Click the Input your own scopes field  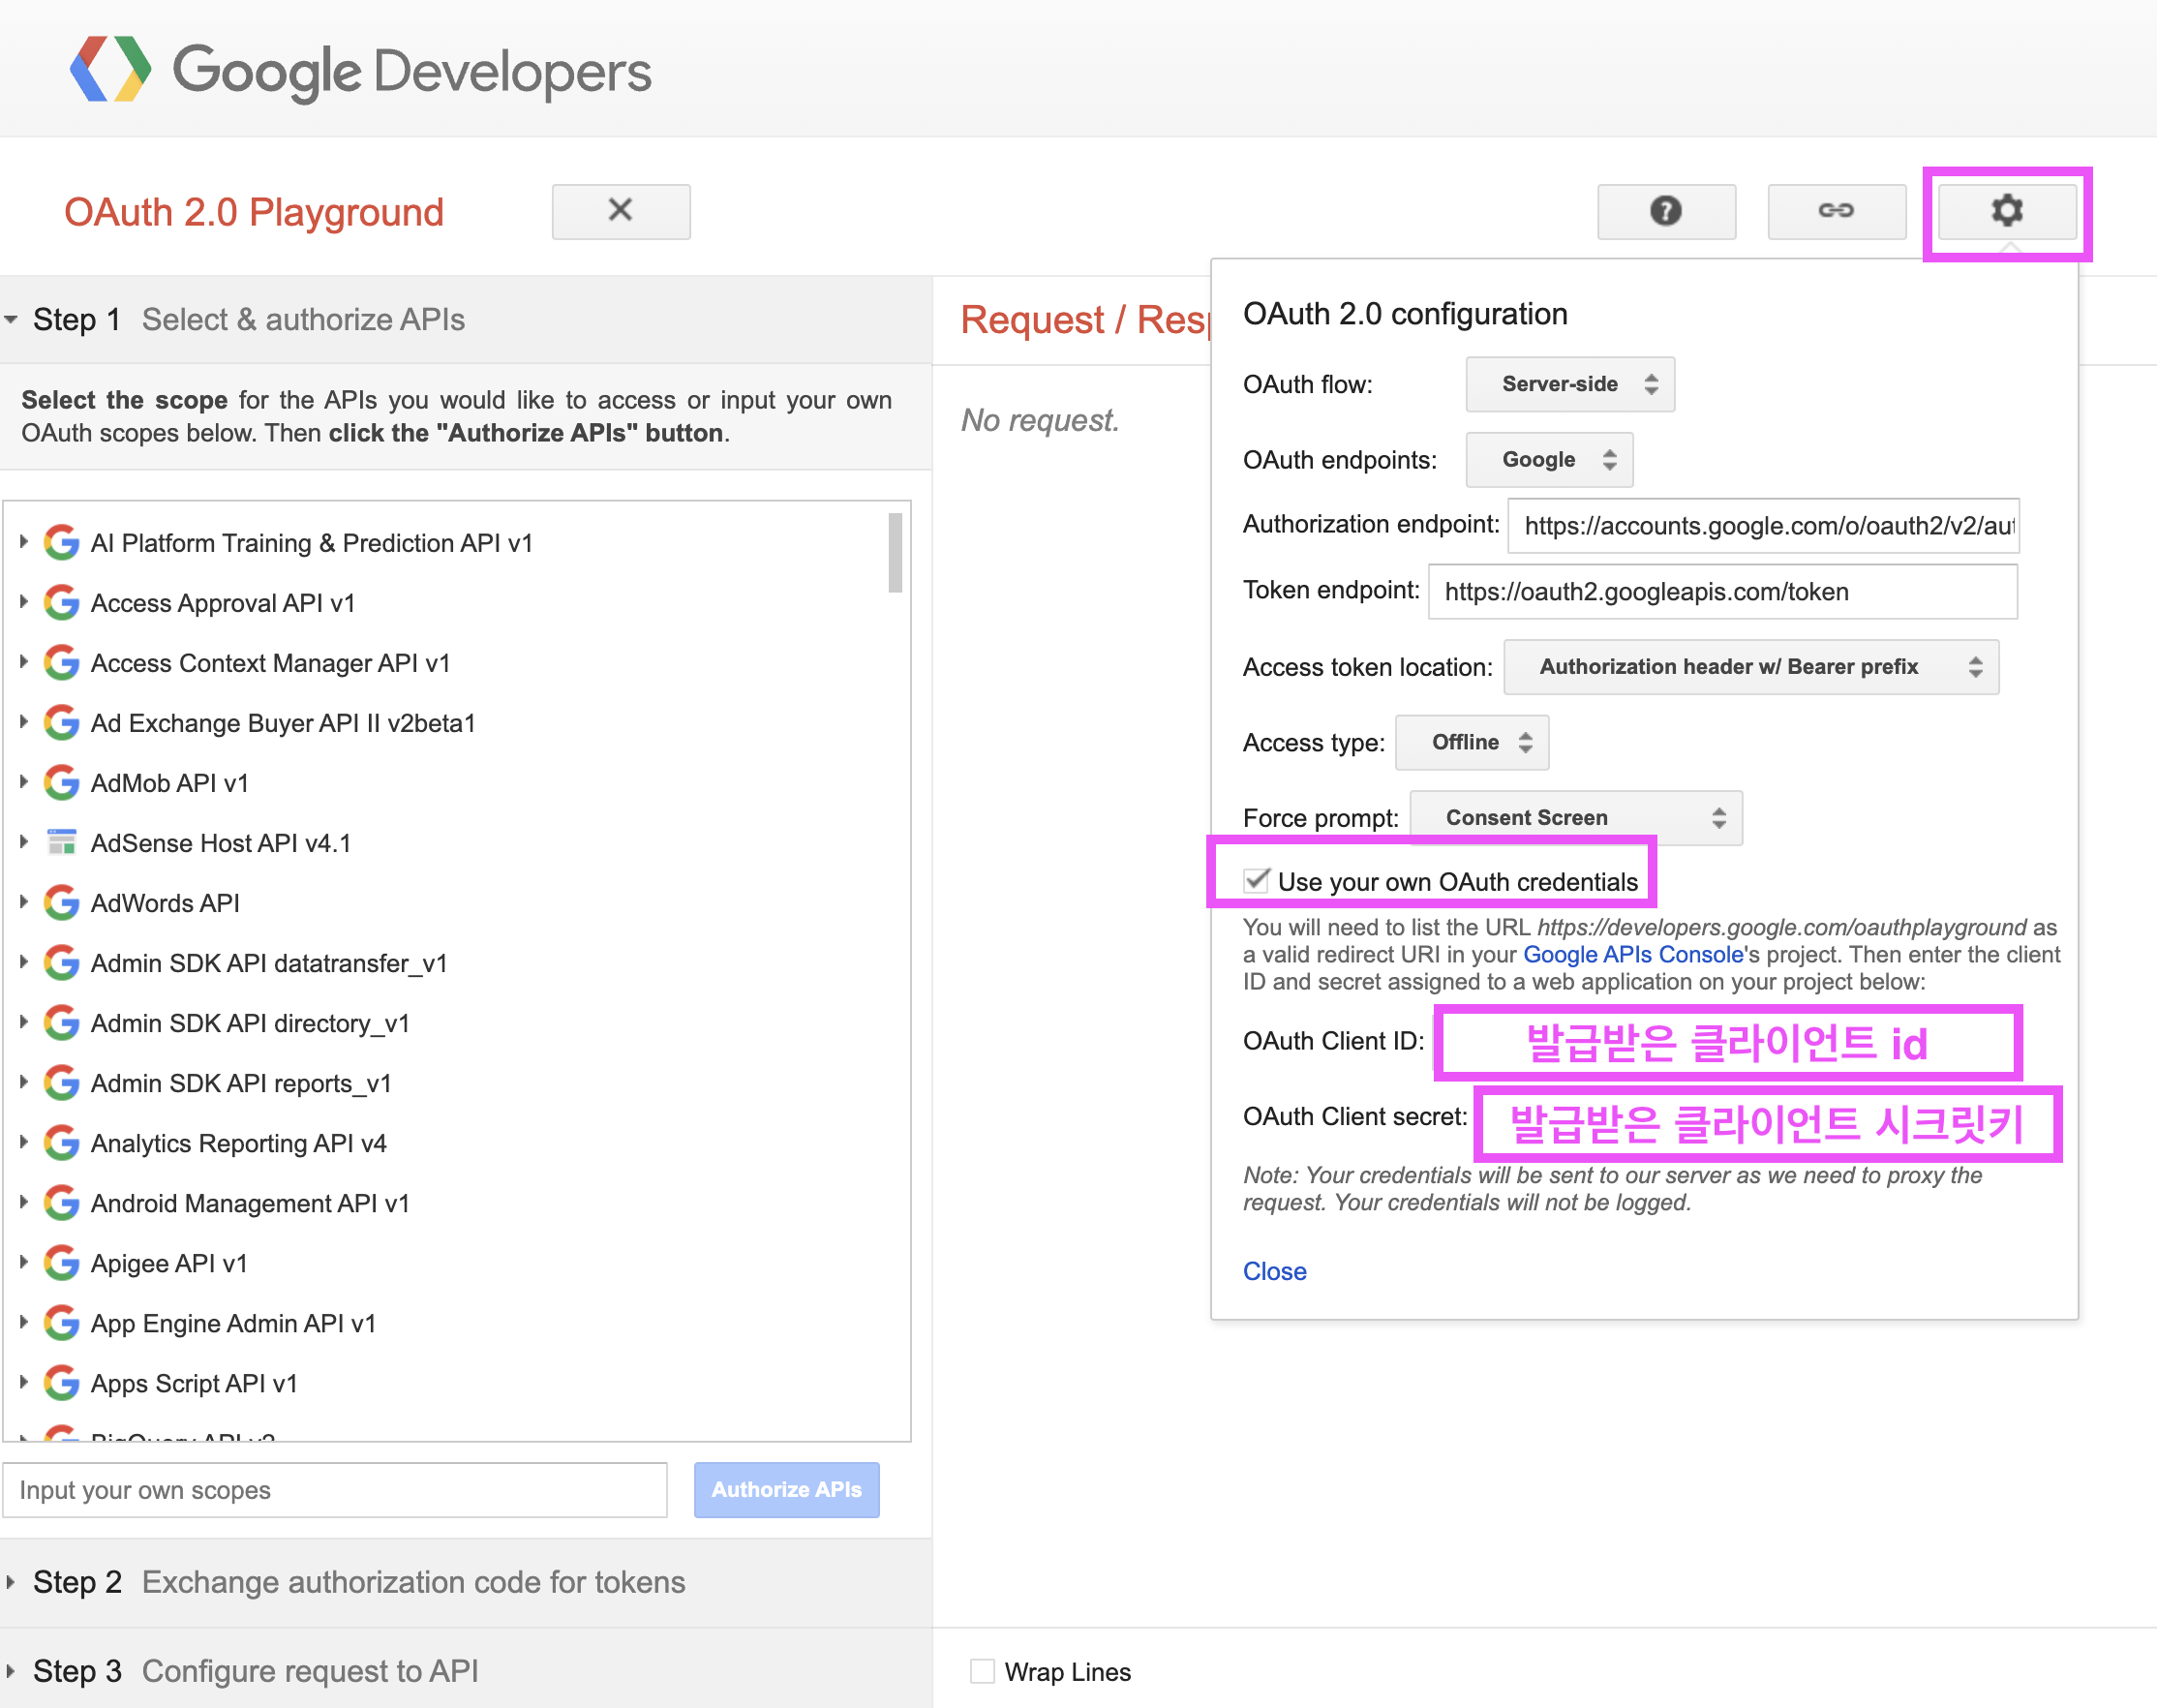coord(335,1489)
